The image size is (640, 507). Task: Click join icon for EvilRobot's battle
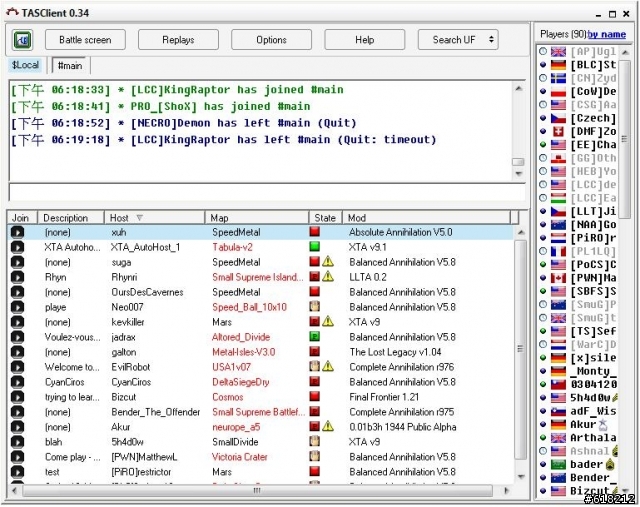(18, 367)
